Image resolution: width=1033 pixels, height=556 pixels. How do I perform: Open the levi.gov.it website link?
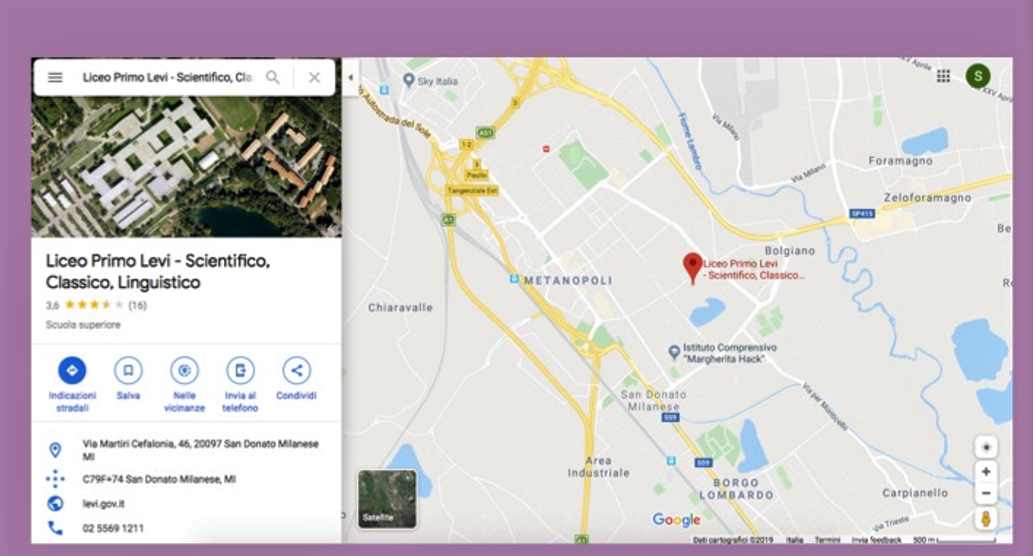click(103, 504)
